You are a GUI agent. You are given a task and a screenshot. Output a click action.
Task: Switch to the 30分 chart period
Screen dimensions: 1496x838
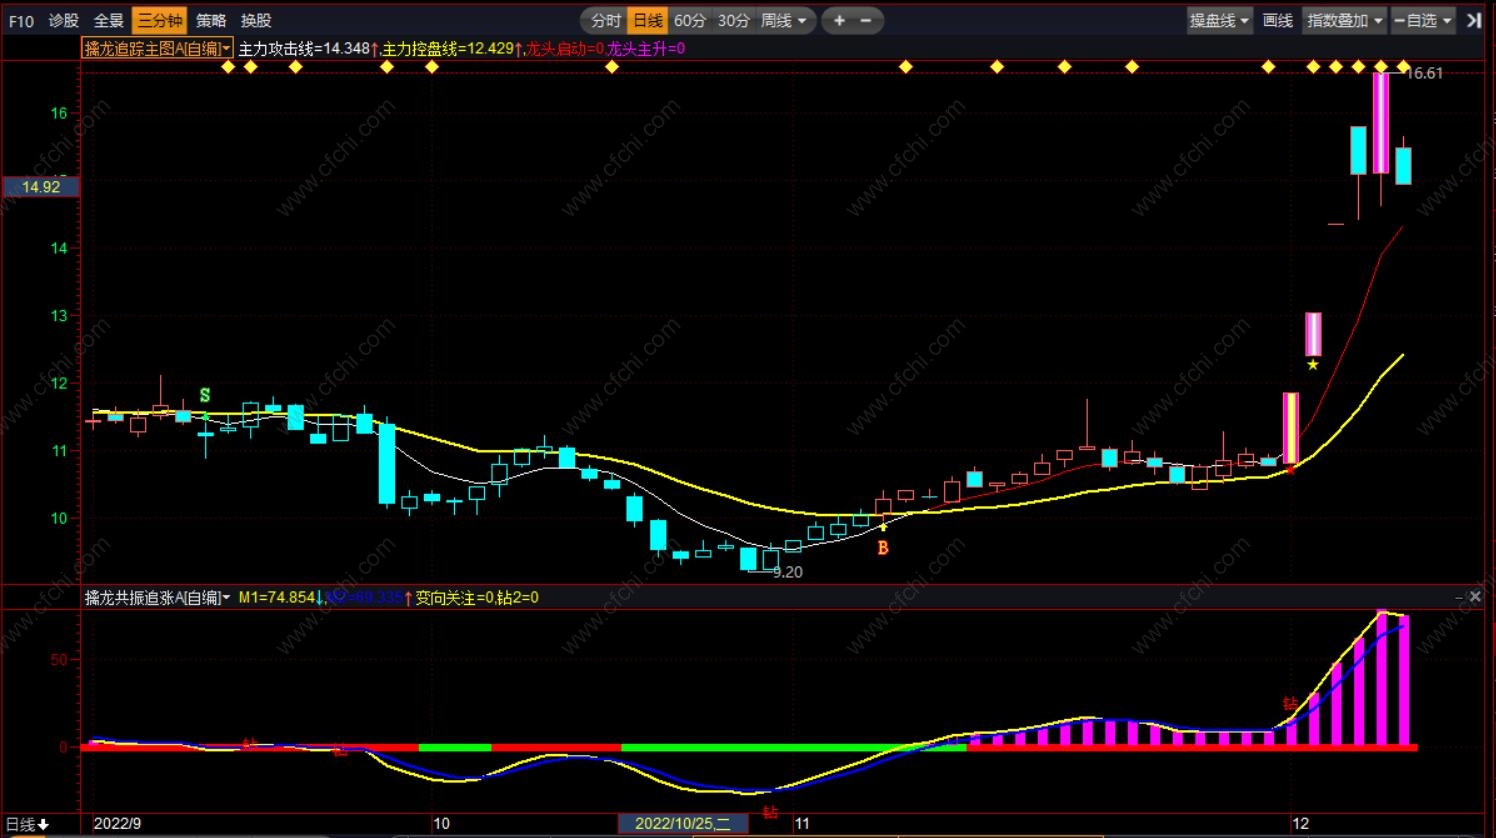click(734, 20)
